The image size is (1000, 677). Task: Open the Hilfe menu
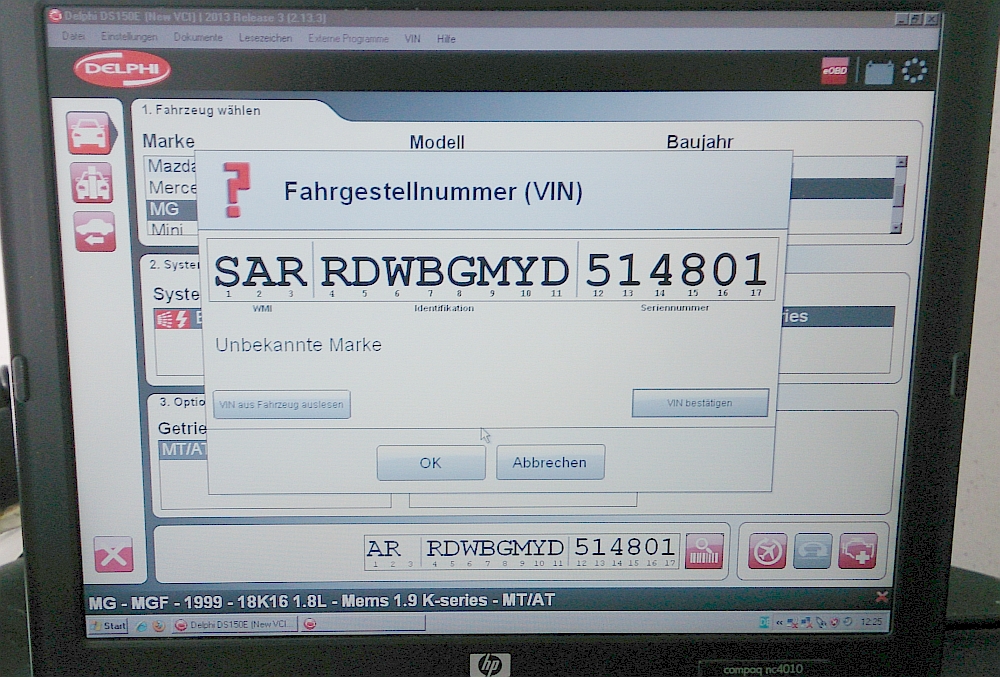tap(446, 39)
